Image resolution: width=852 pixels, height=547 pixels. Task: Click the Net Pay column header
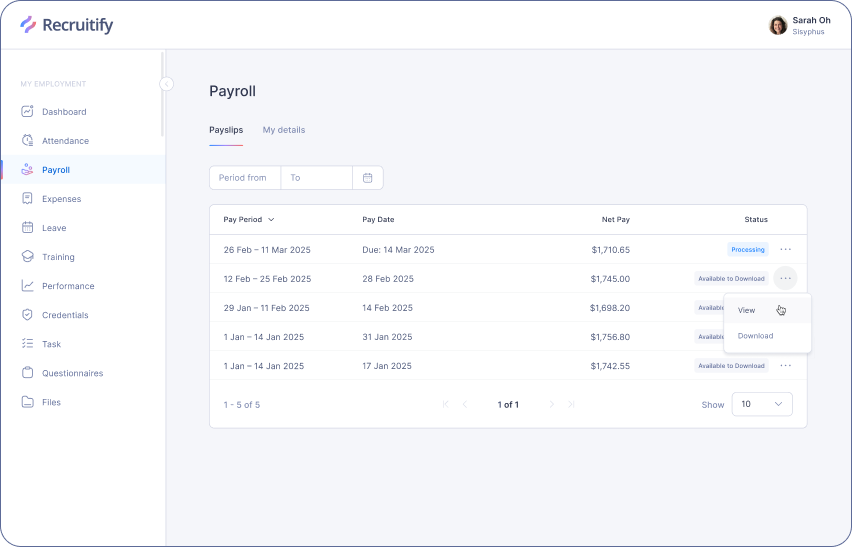click(x=616, y=219)
